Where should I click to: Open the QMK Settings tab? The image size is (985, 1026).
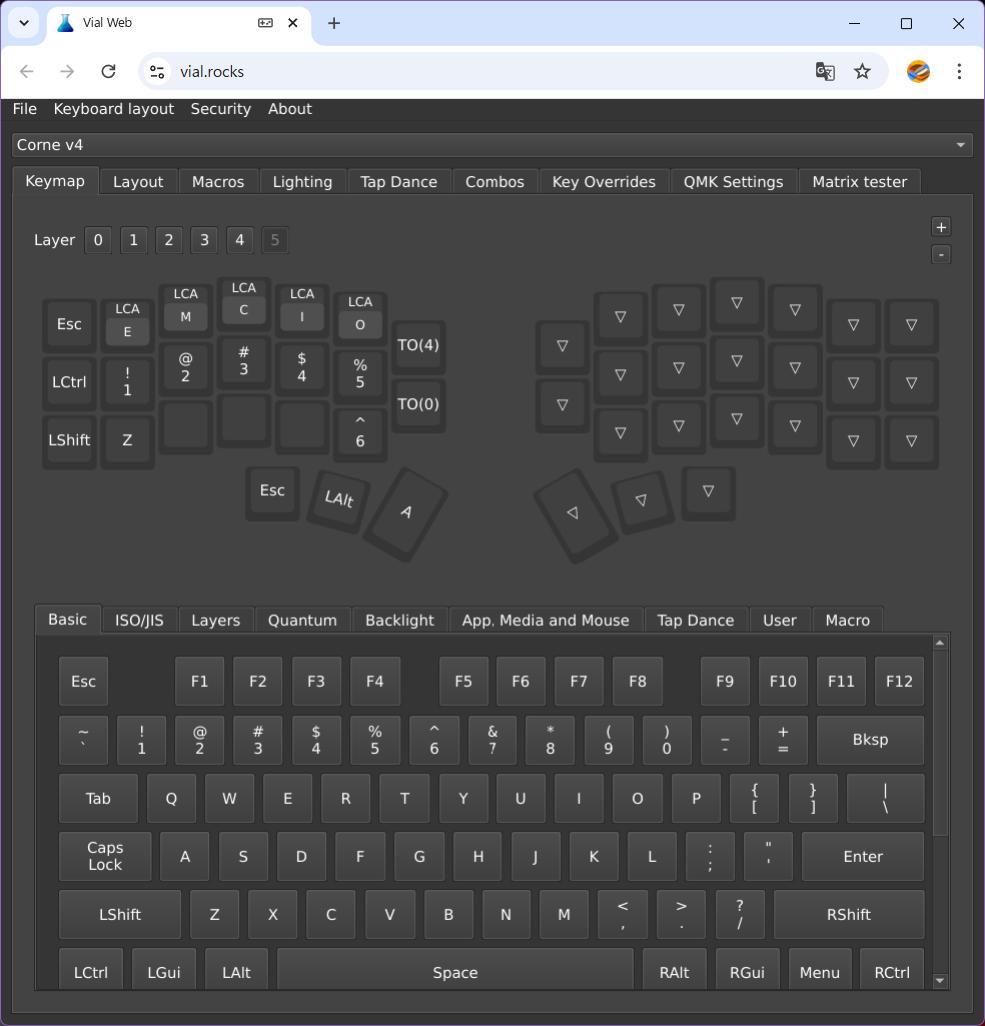pos(734,182)
